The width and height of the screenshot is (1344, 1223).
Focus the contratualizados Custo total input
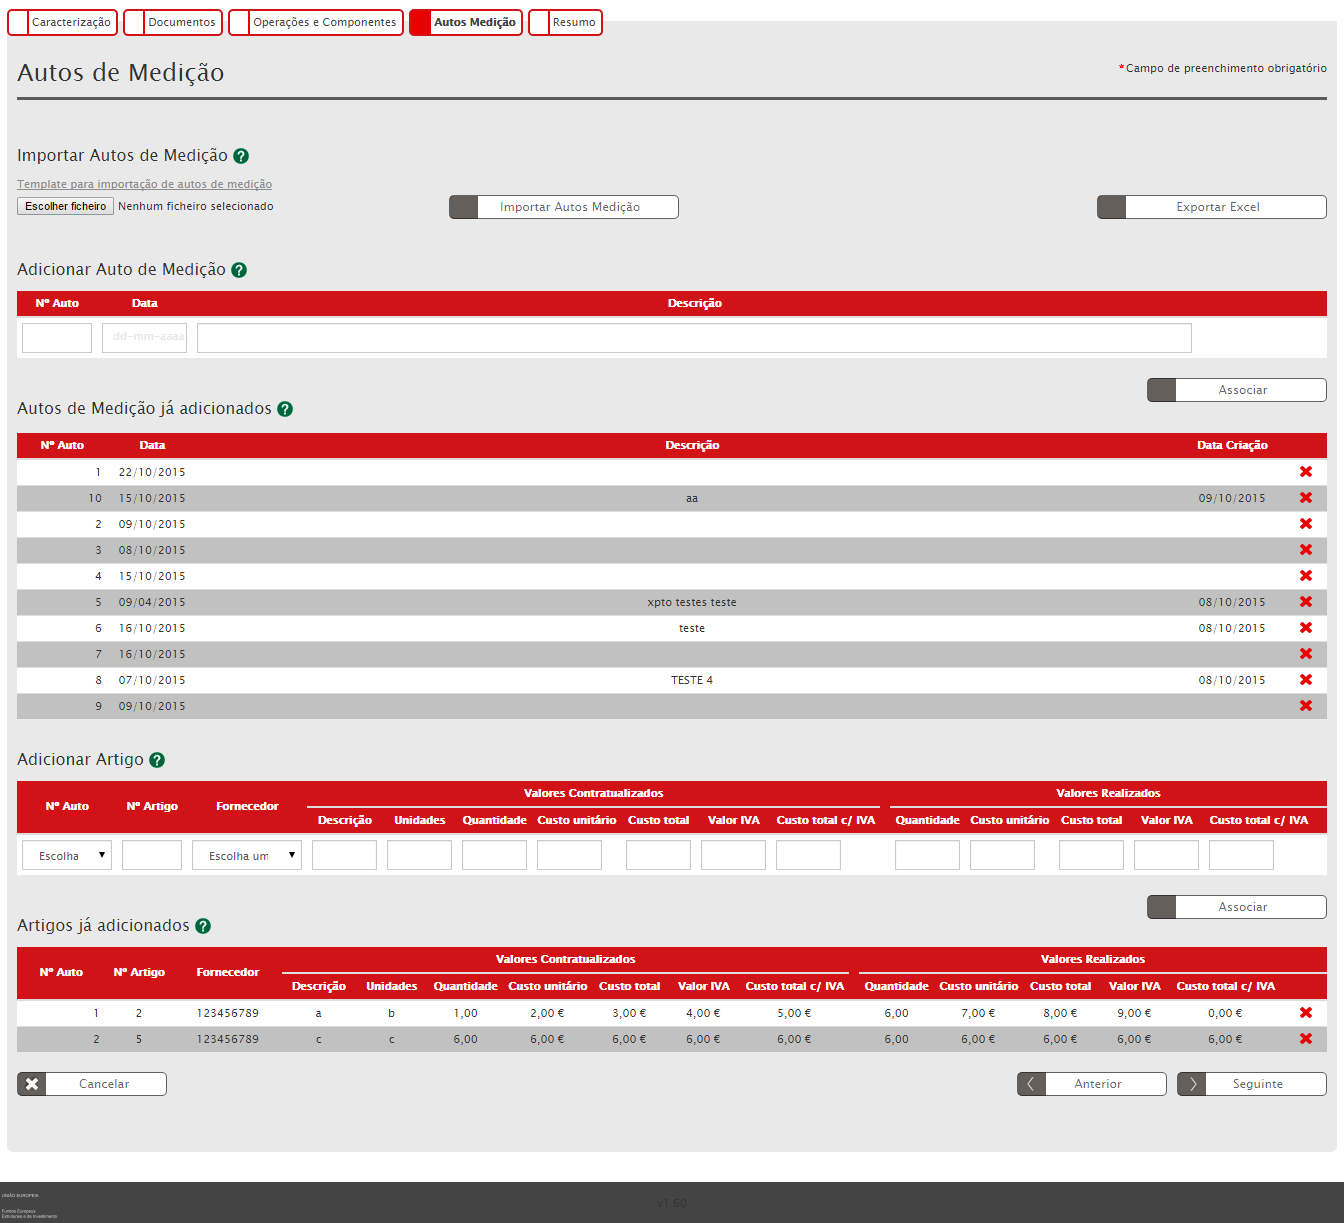658,855
